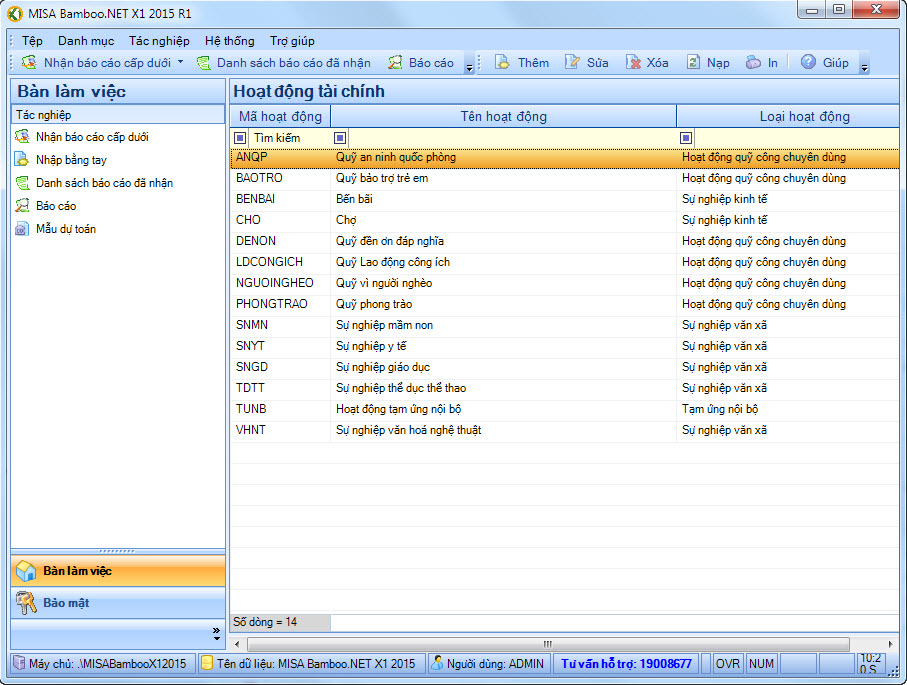
Task: Select the ANQP row
Action: tap(565, 157)
